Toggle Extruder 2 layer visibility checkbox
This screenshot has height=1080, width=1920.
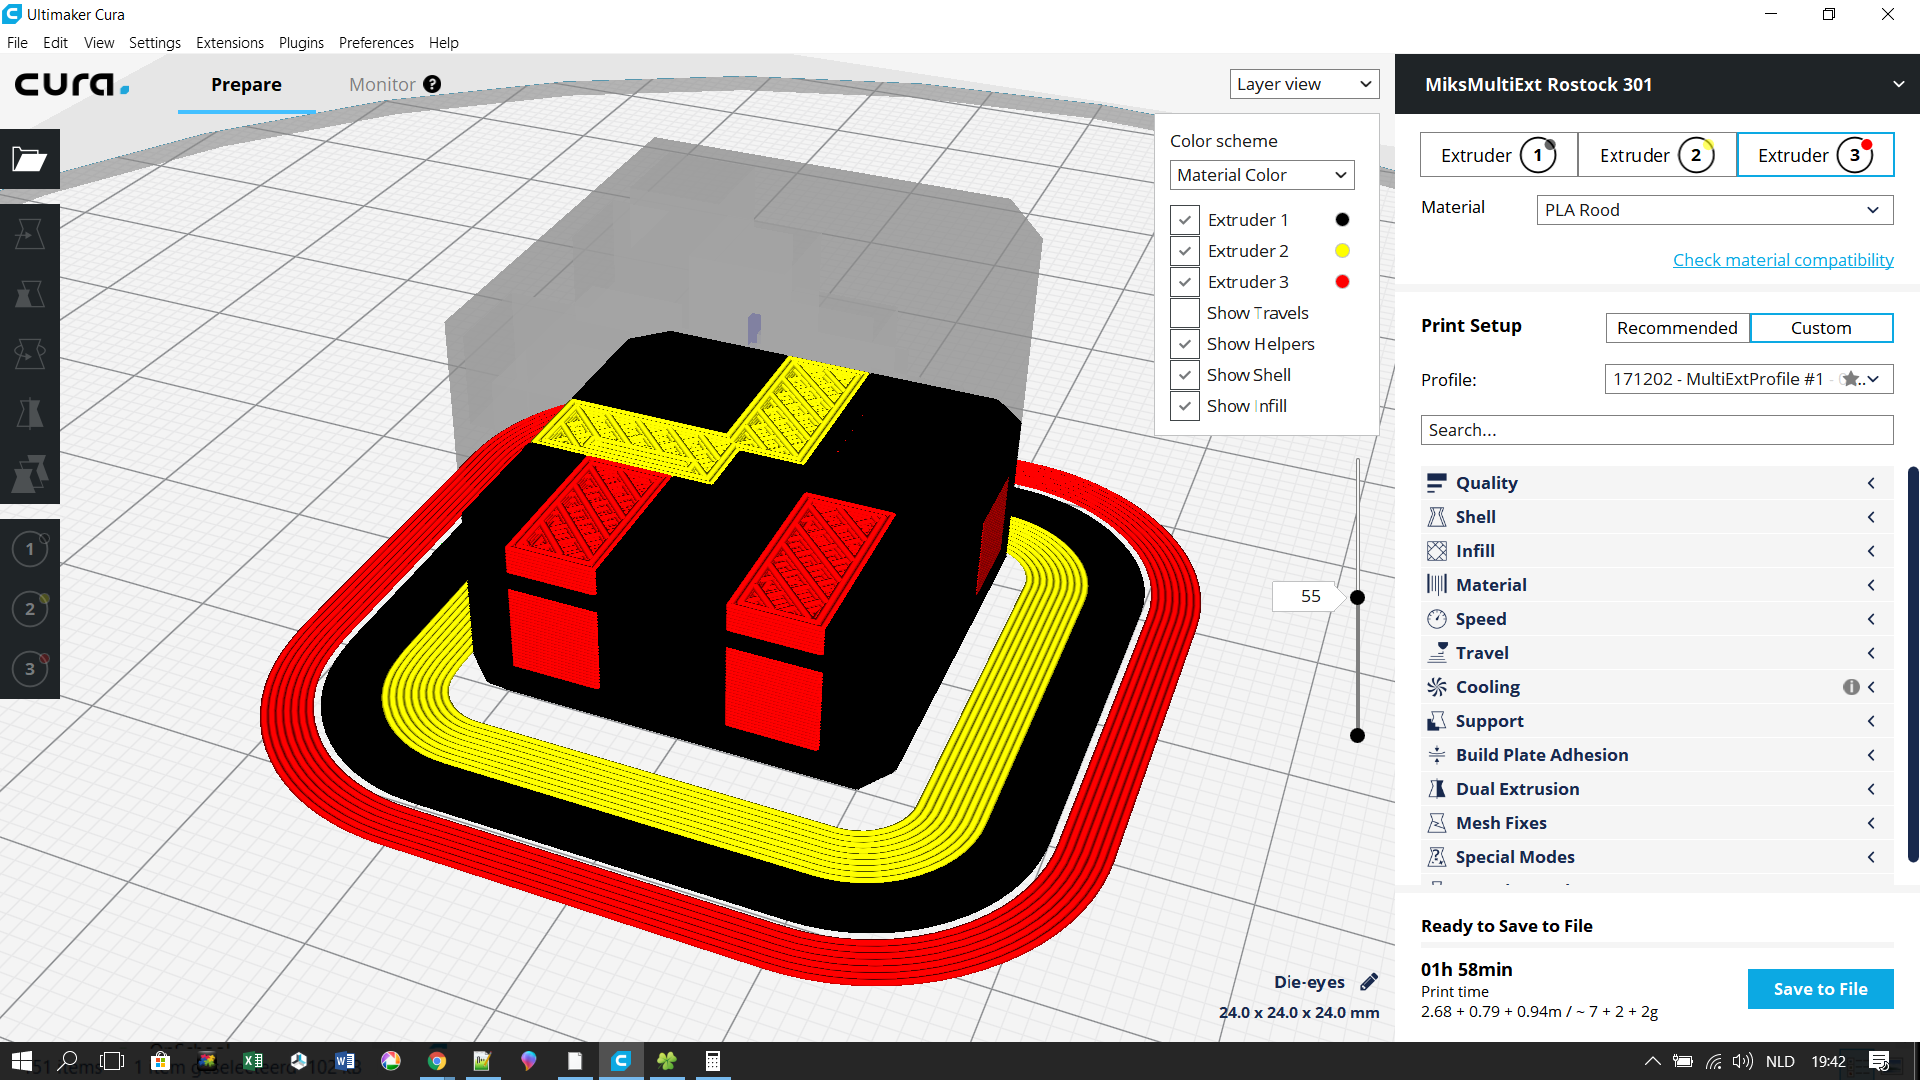(1185, 251)
